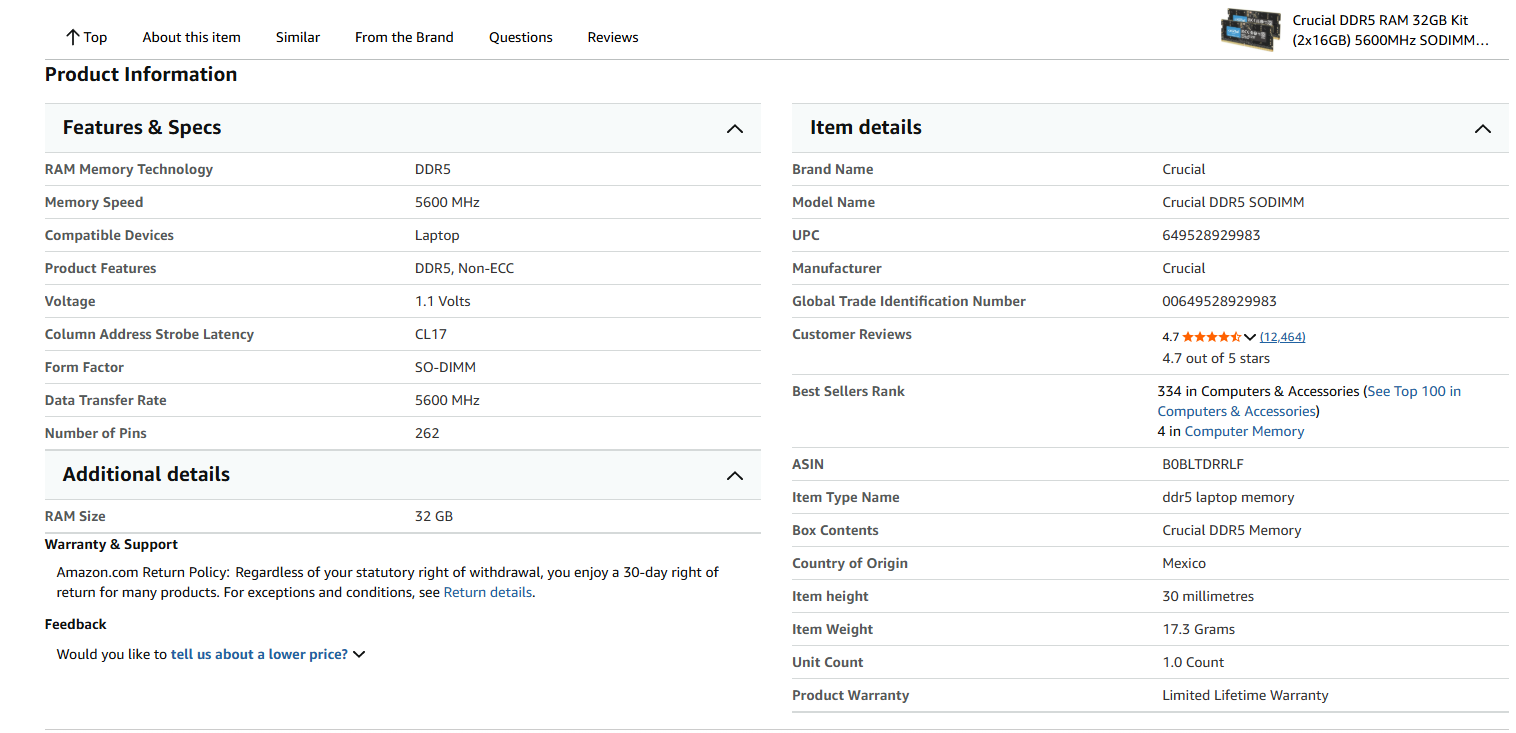Go to the Similar tab

pyautogui.click(x=298, y=37)
